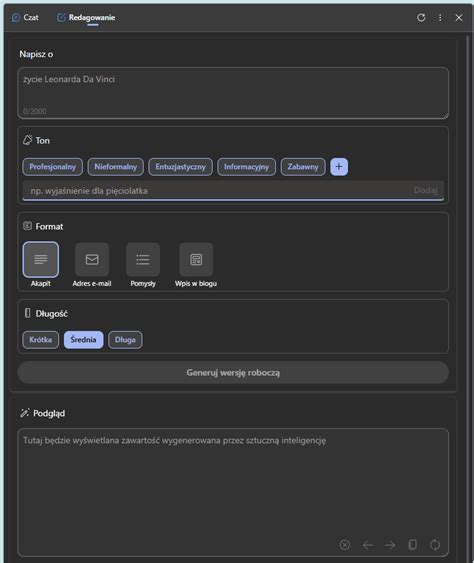This screenshot has height=563, width=474.
Task: Focus the Napisz o text input area
Action: (233, 93)
